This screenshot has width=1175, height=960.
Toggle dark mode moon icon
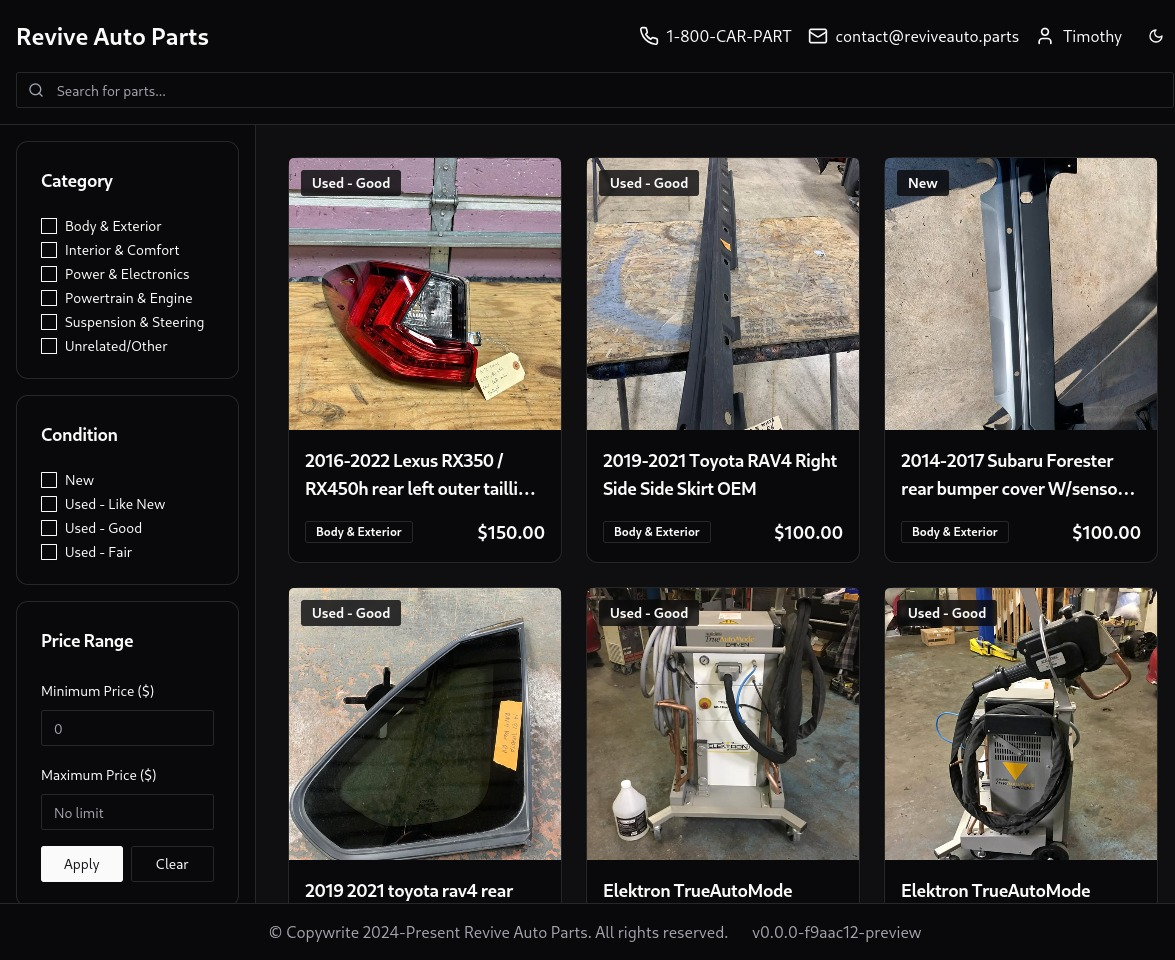pos(1156,36)
